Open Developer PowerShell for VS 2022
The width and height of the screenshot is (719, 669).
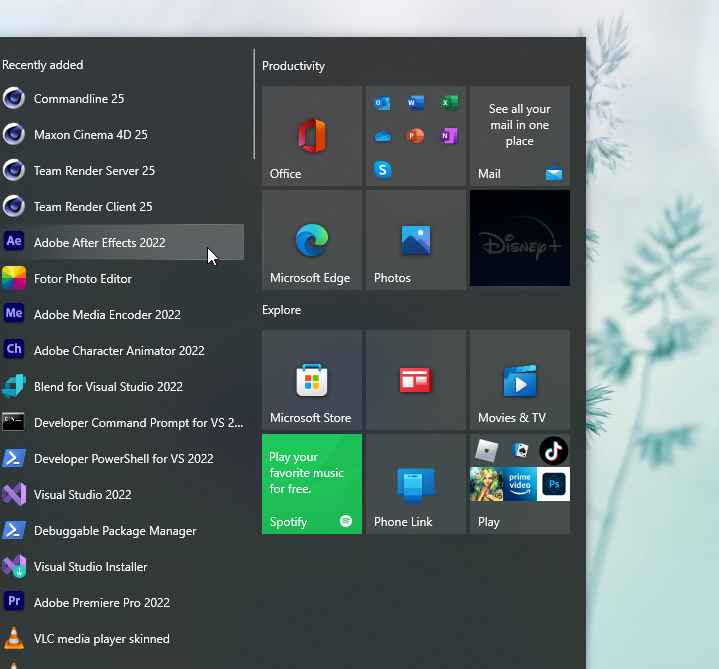coord(122,459)
